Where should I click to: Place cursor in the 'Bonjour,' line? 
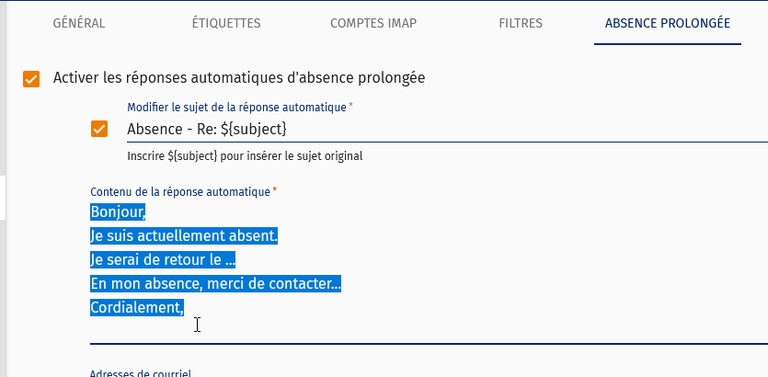pos(118,212)
